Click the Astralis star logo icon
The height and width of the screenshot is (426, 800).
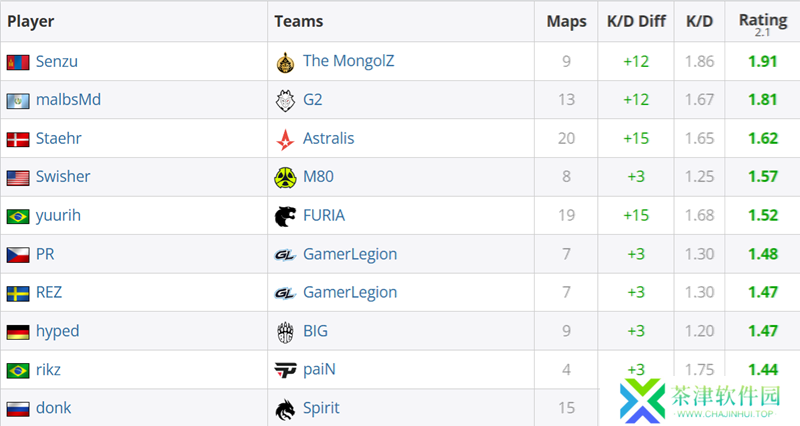(x=285, y=139)
